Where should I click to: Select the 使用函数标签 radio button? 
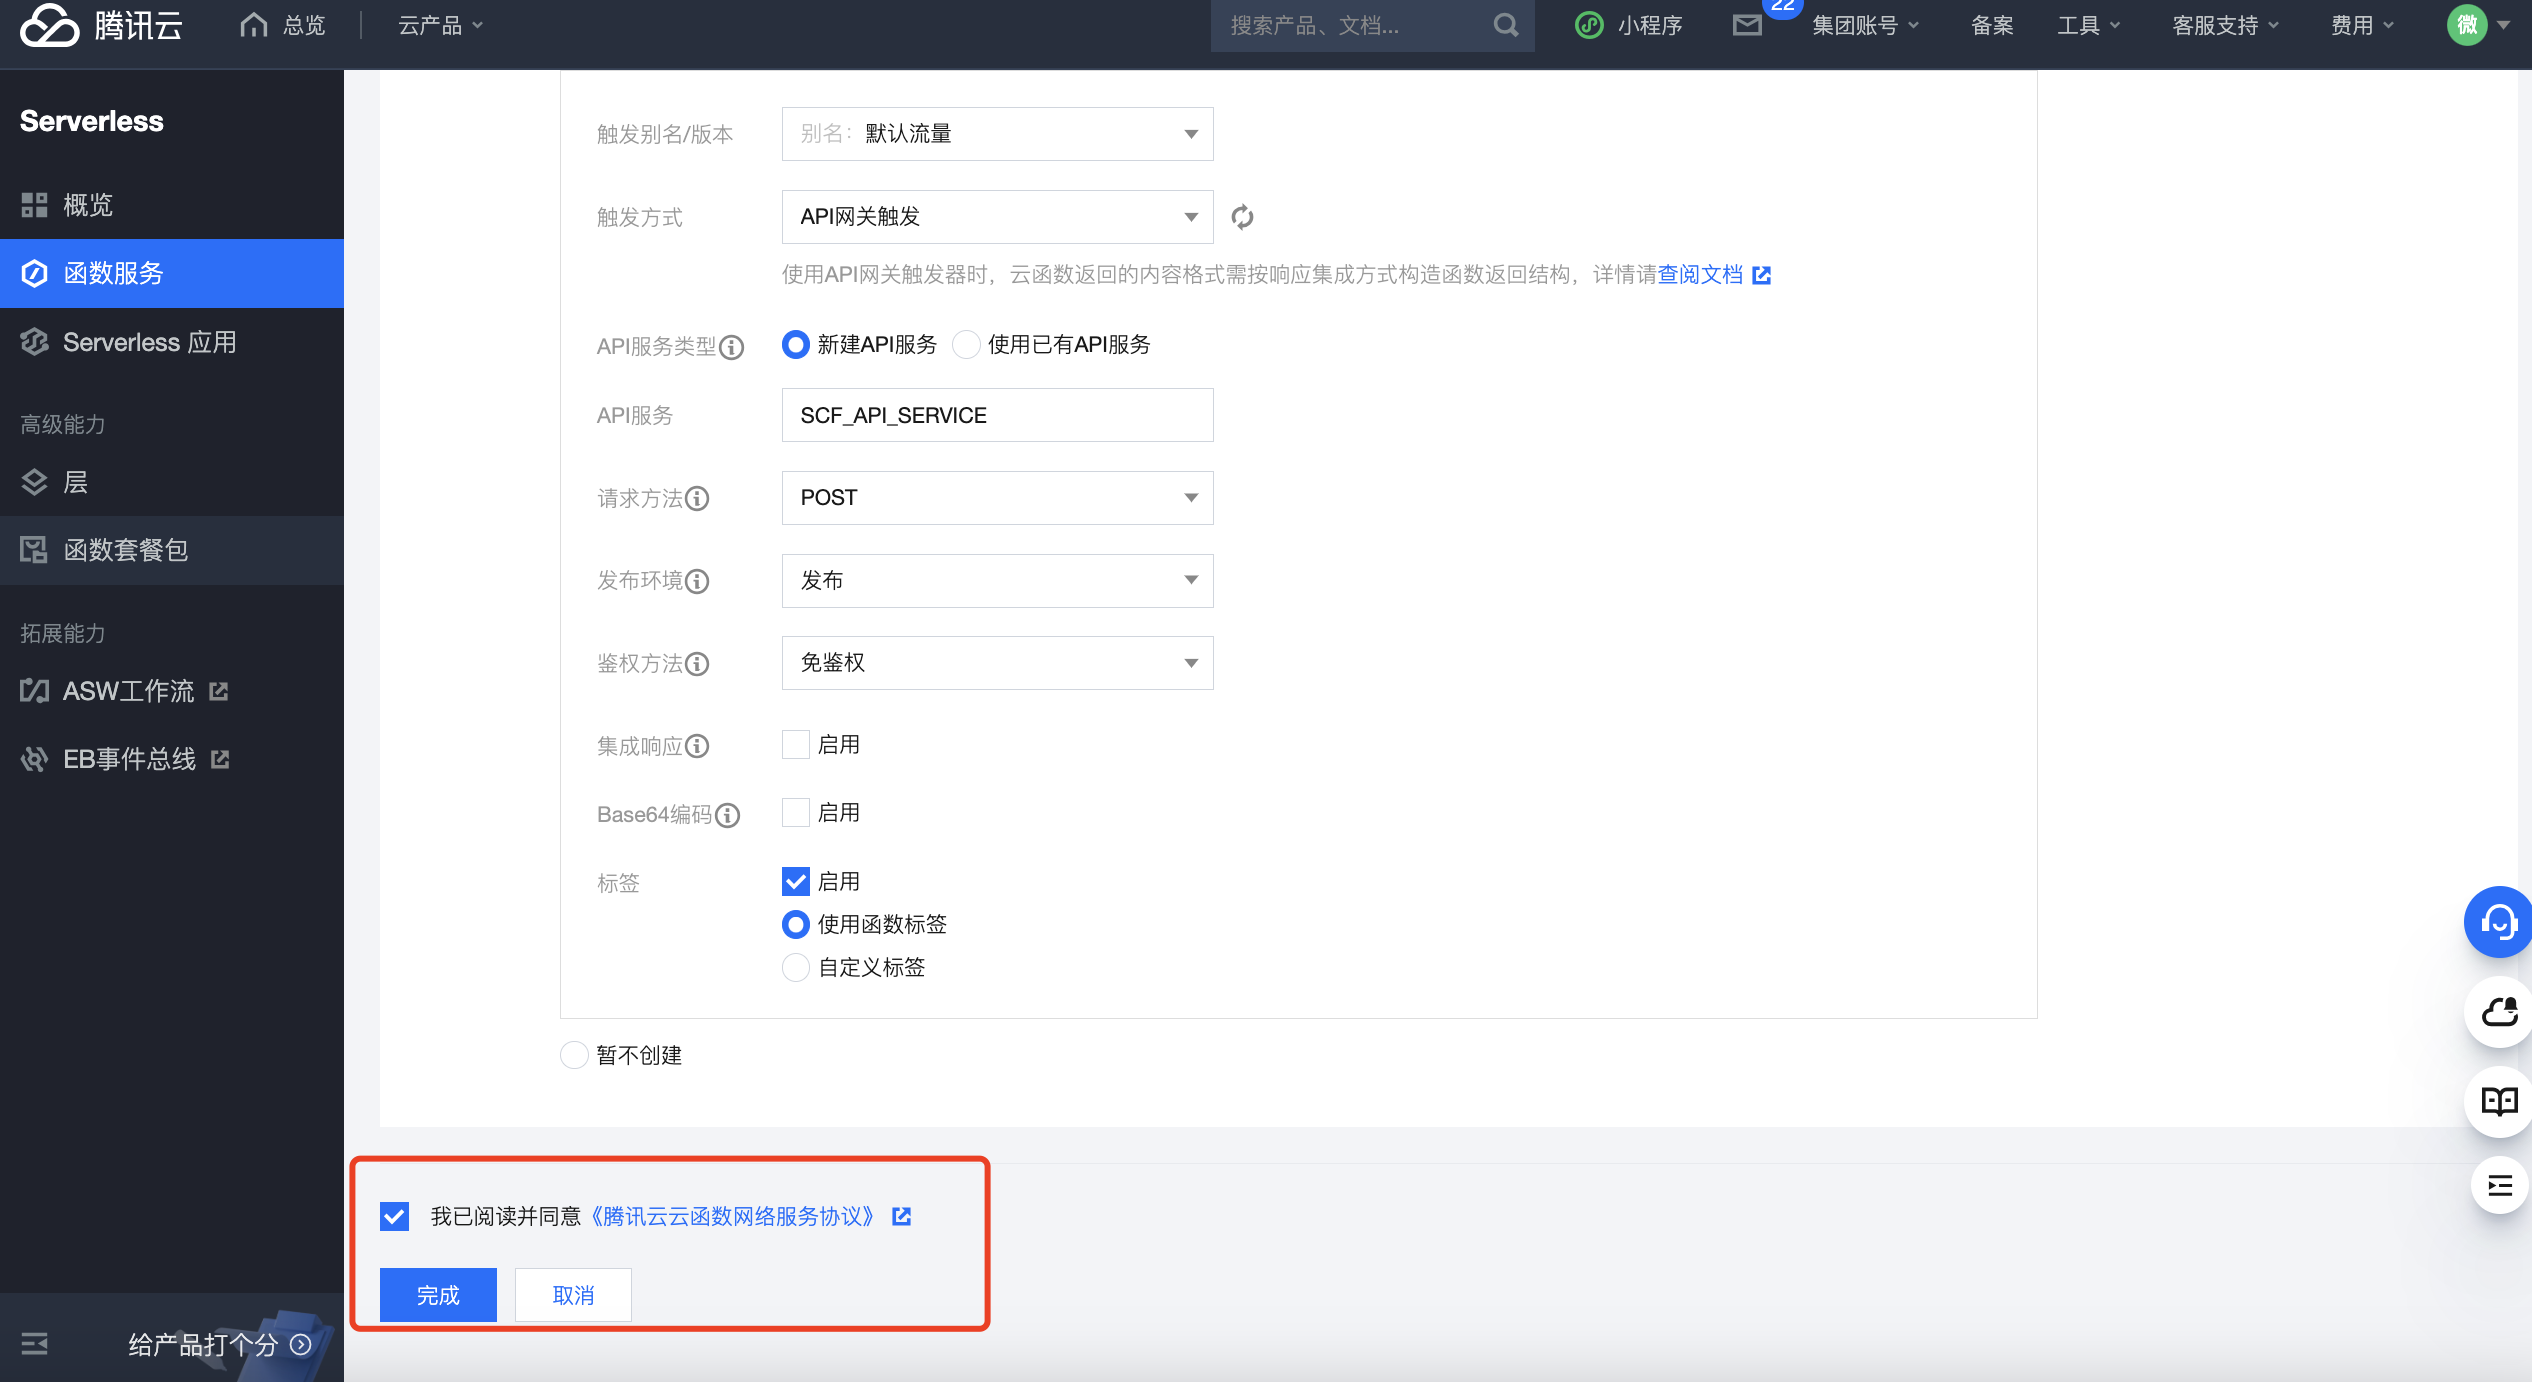point(796,924)
